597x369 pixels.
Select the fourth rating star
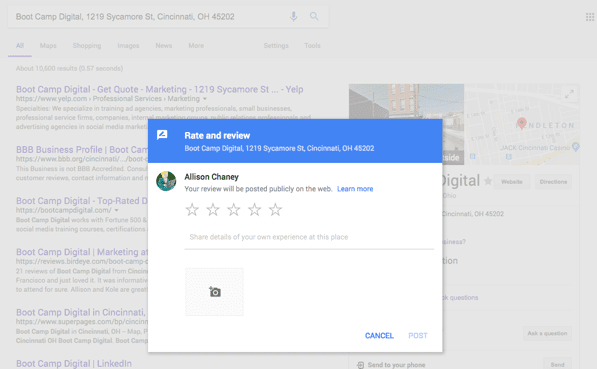click(254, 209)
